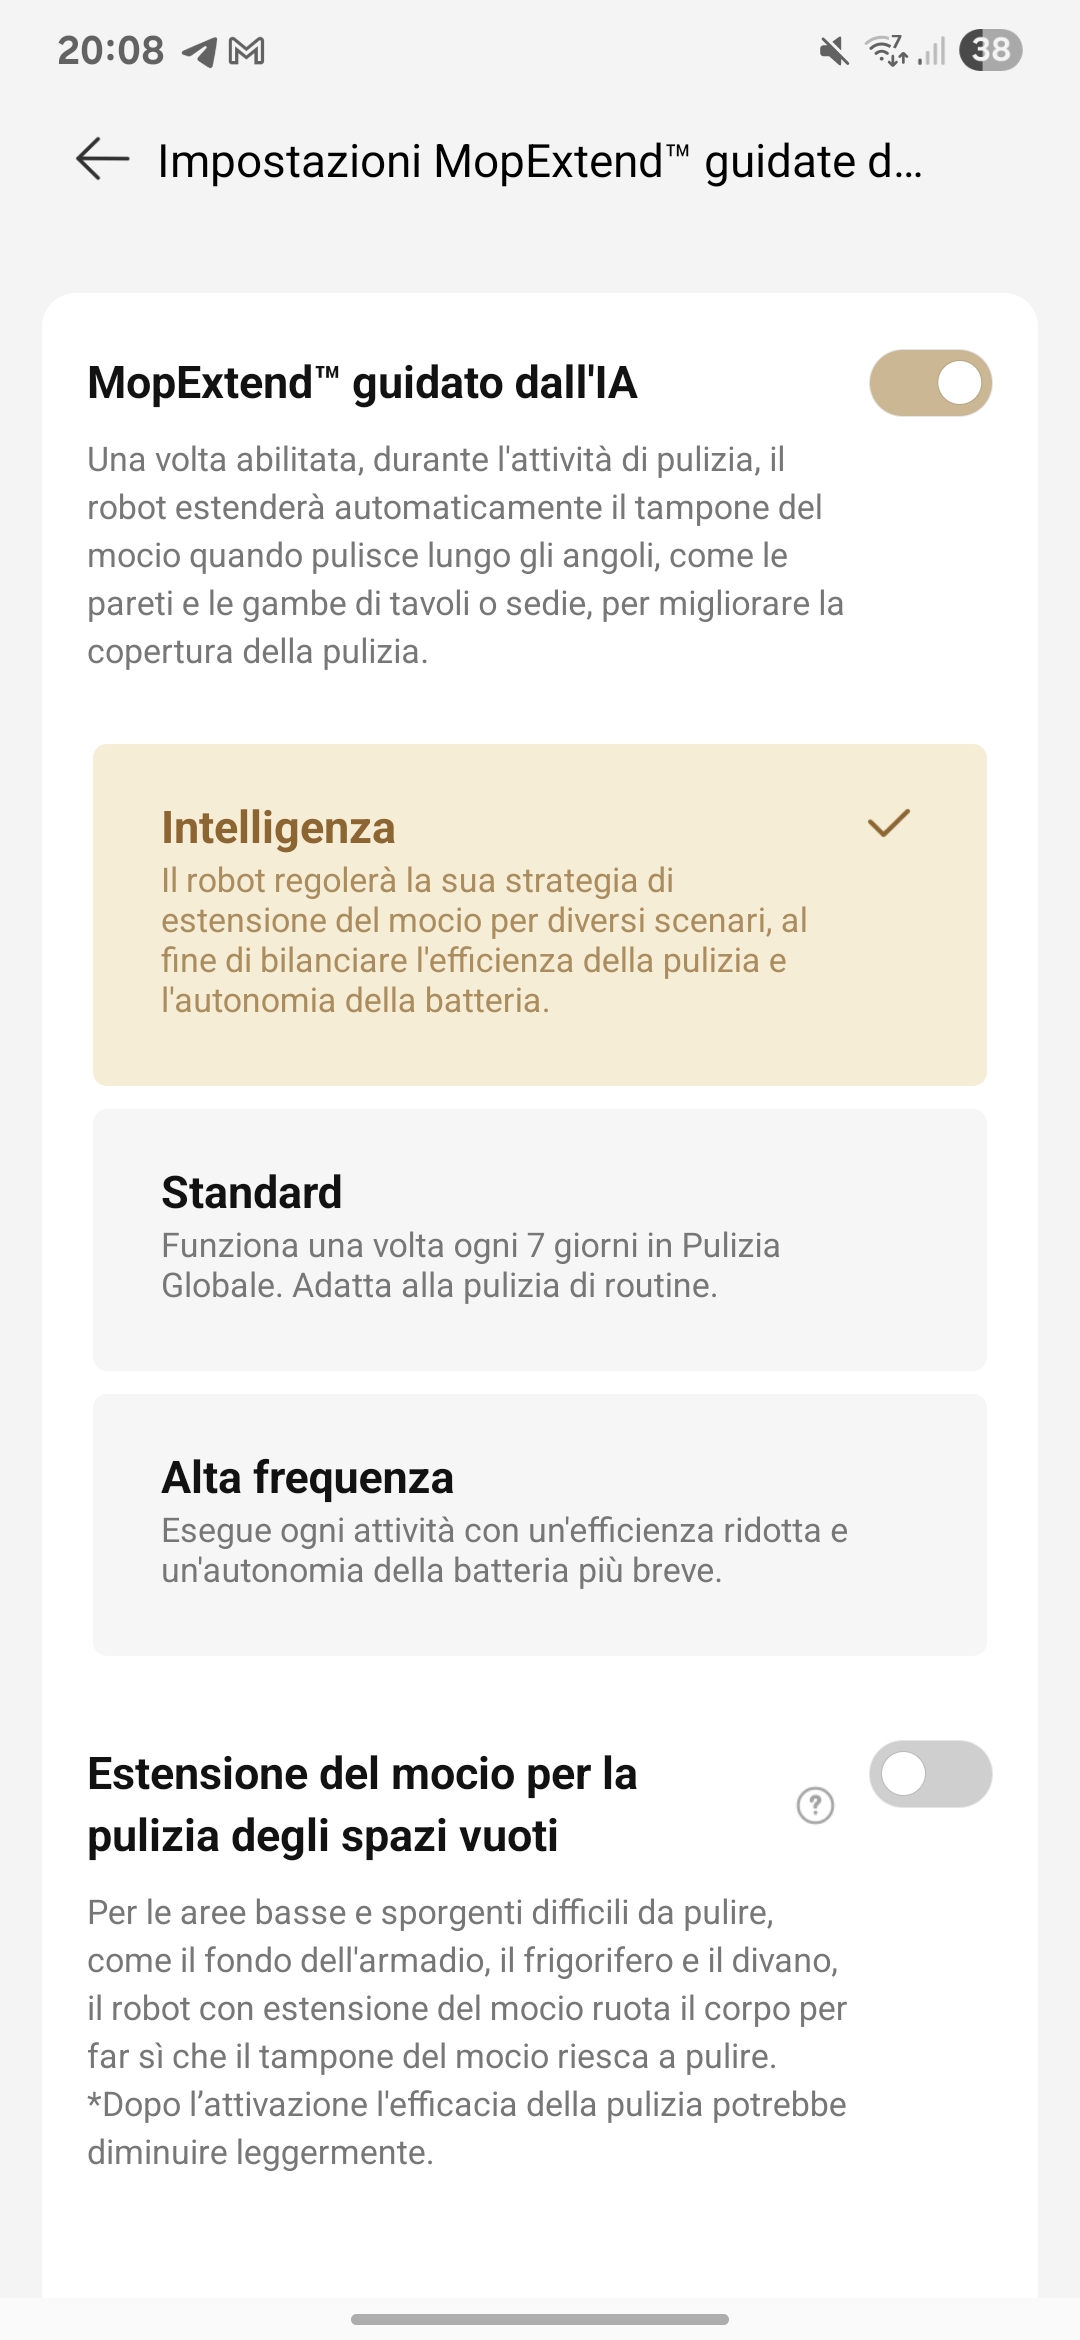Tap the mobile signal strength icon
The height and width of the screenshot is (2340, 1080).
[931, 50]
